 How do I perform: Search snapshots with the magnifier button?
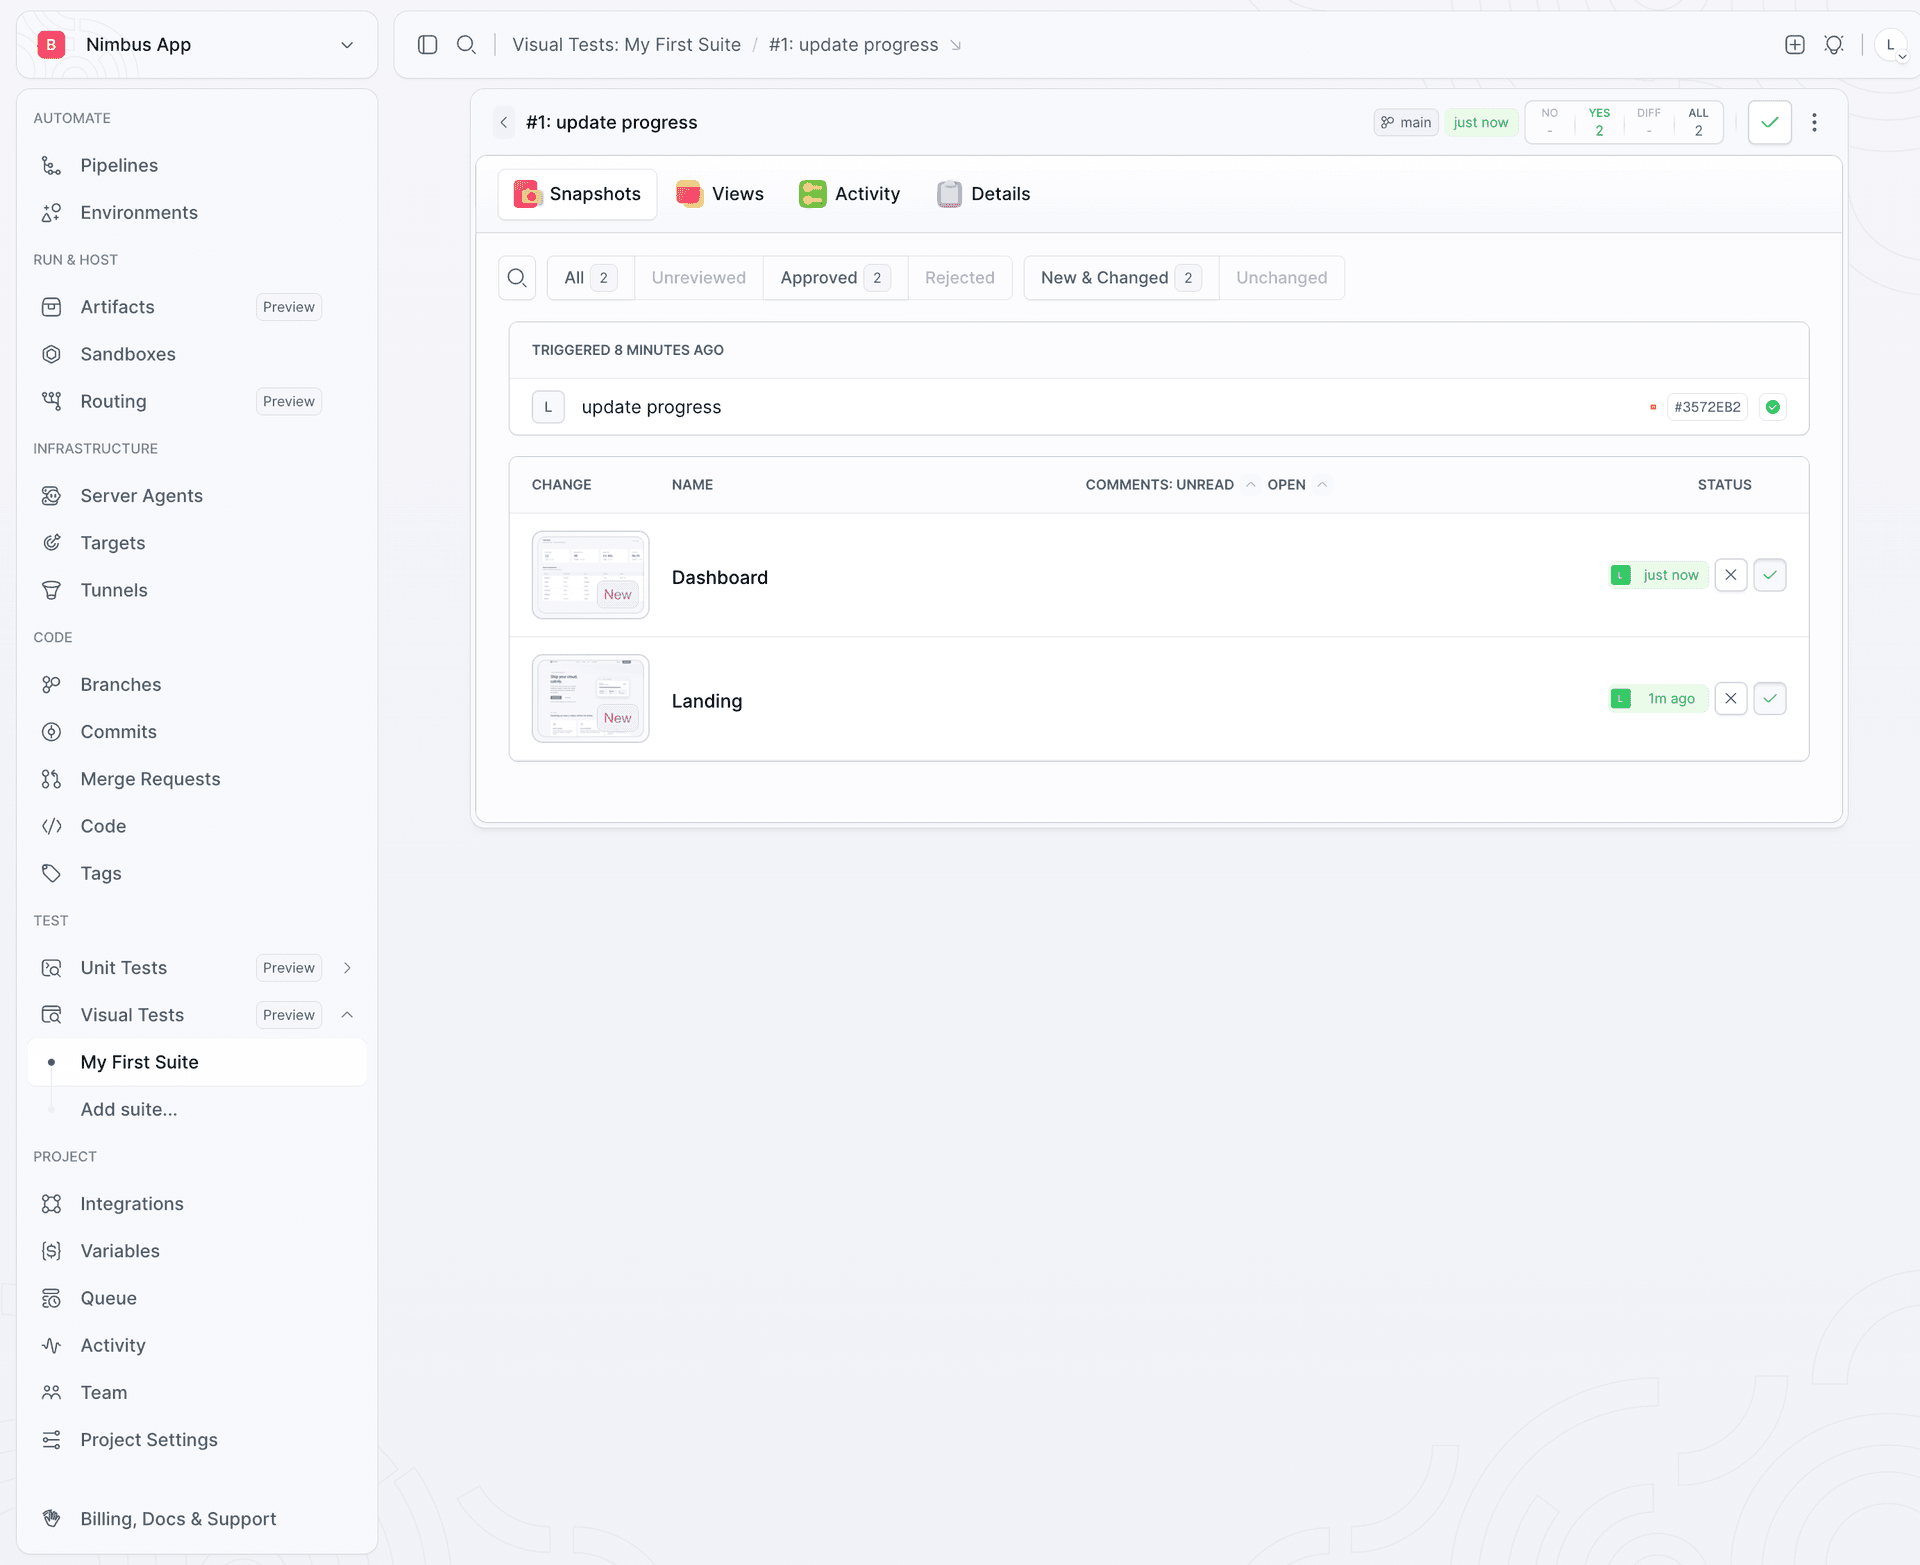pos(517,278)
